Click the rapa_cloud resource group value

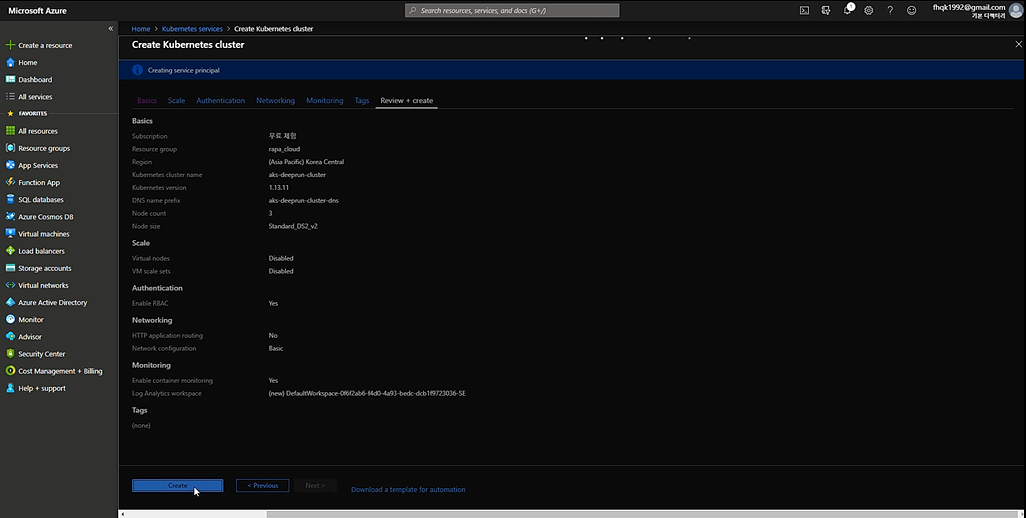(x=284, y=149)
